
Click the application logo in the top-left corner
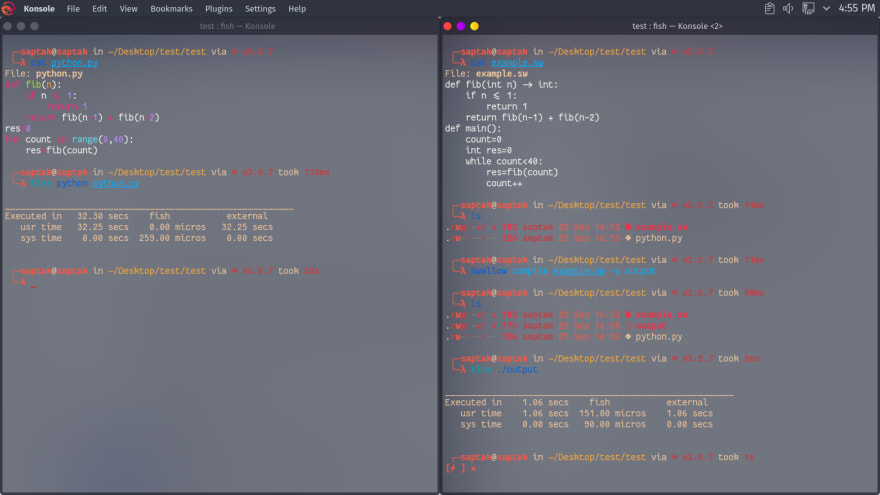pyautogui.click(x=8, y=8)
